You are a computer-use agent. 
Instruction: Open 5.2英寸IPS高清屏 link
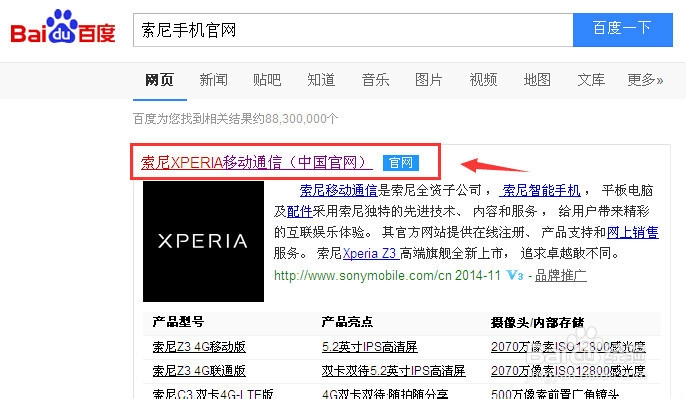click(370, 347)
